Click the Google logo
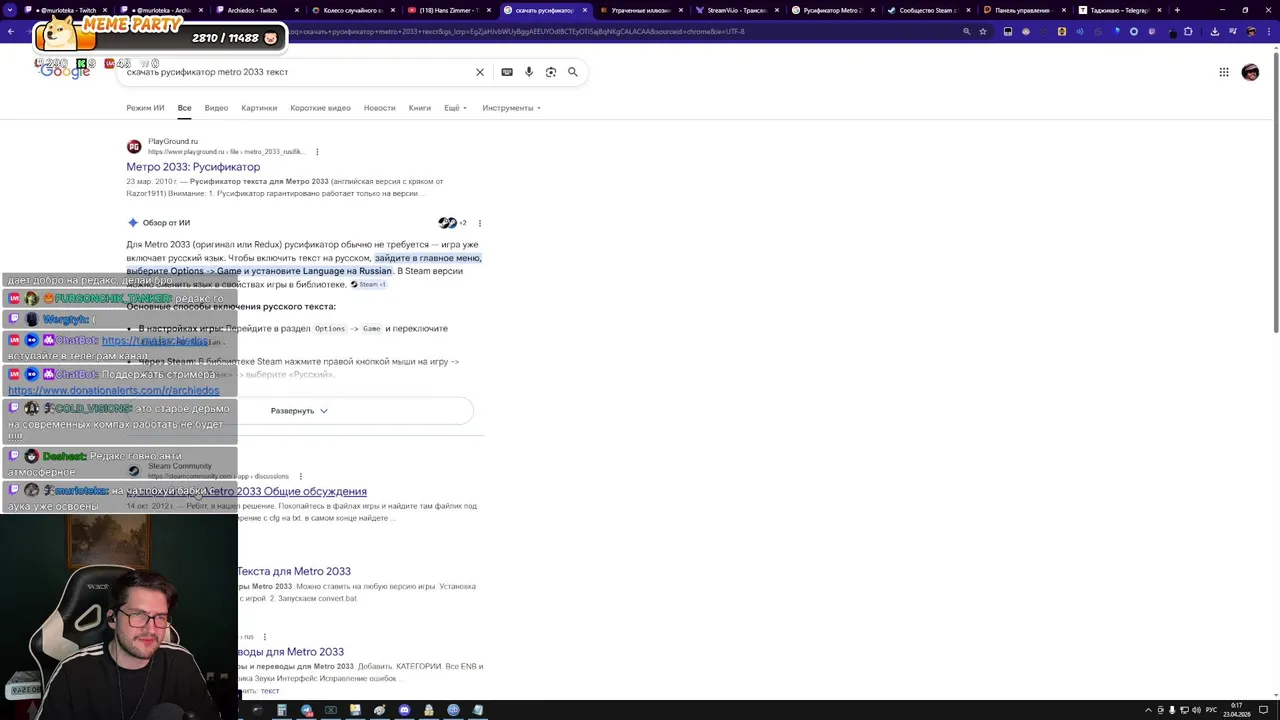 [65, 72]
